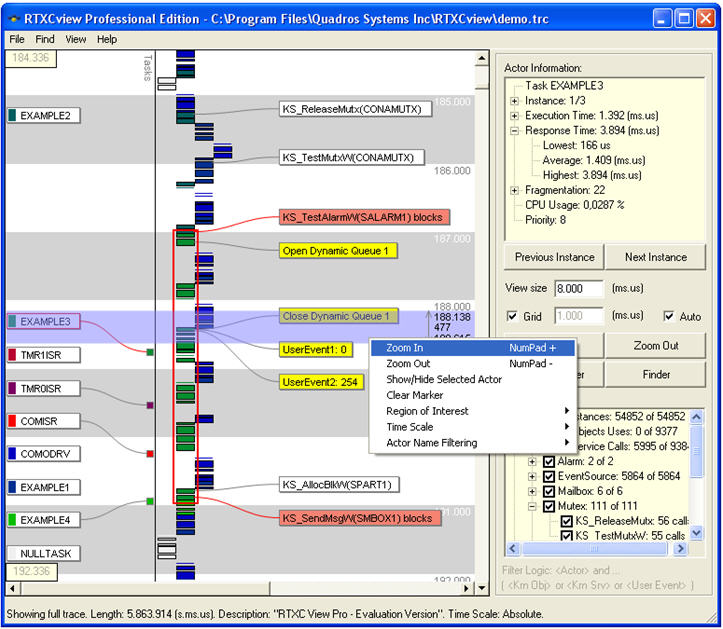Uncheck the KS_ReleaseMutx filter checkbox

click(x=567, y=521)
